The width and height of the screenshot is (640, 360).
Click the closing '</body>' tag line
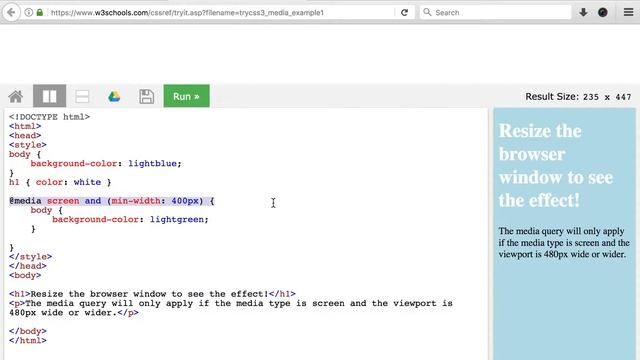pyautogui.click(x=28, y=331)
